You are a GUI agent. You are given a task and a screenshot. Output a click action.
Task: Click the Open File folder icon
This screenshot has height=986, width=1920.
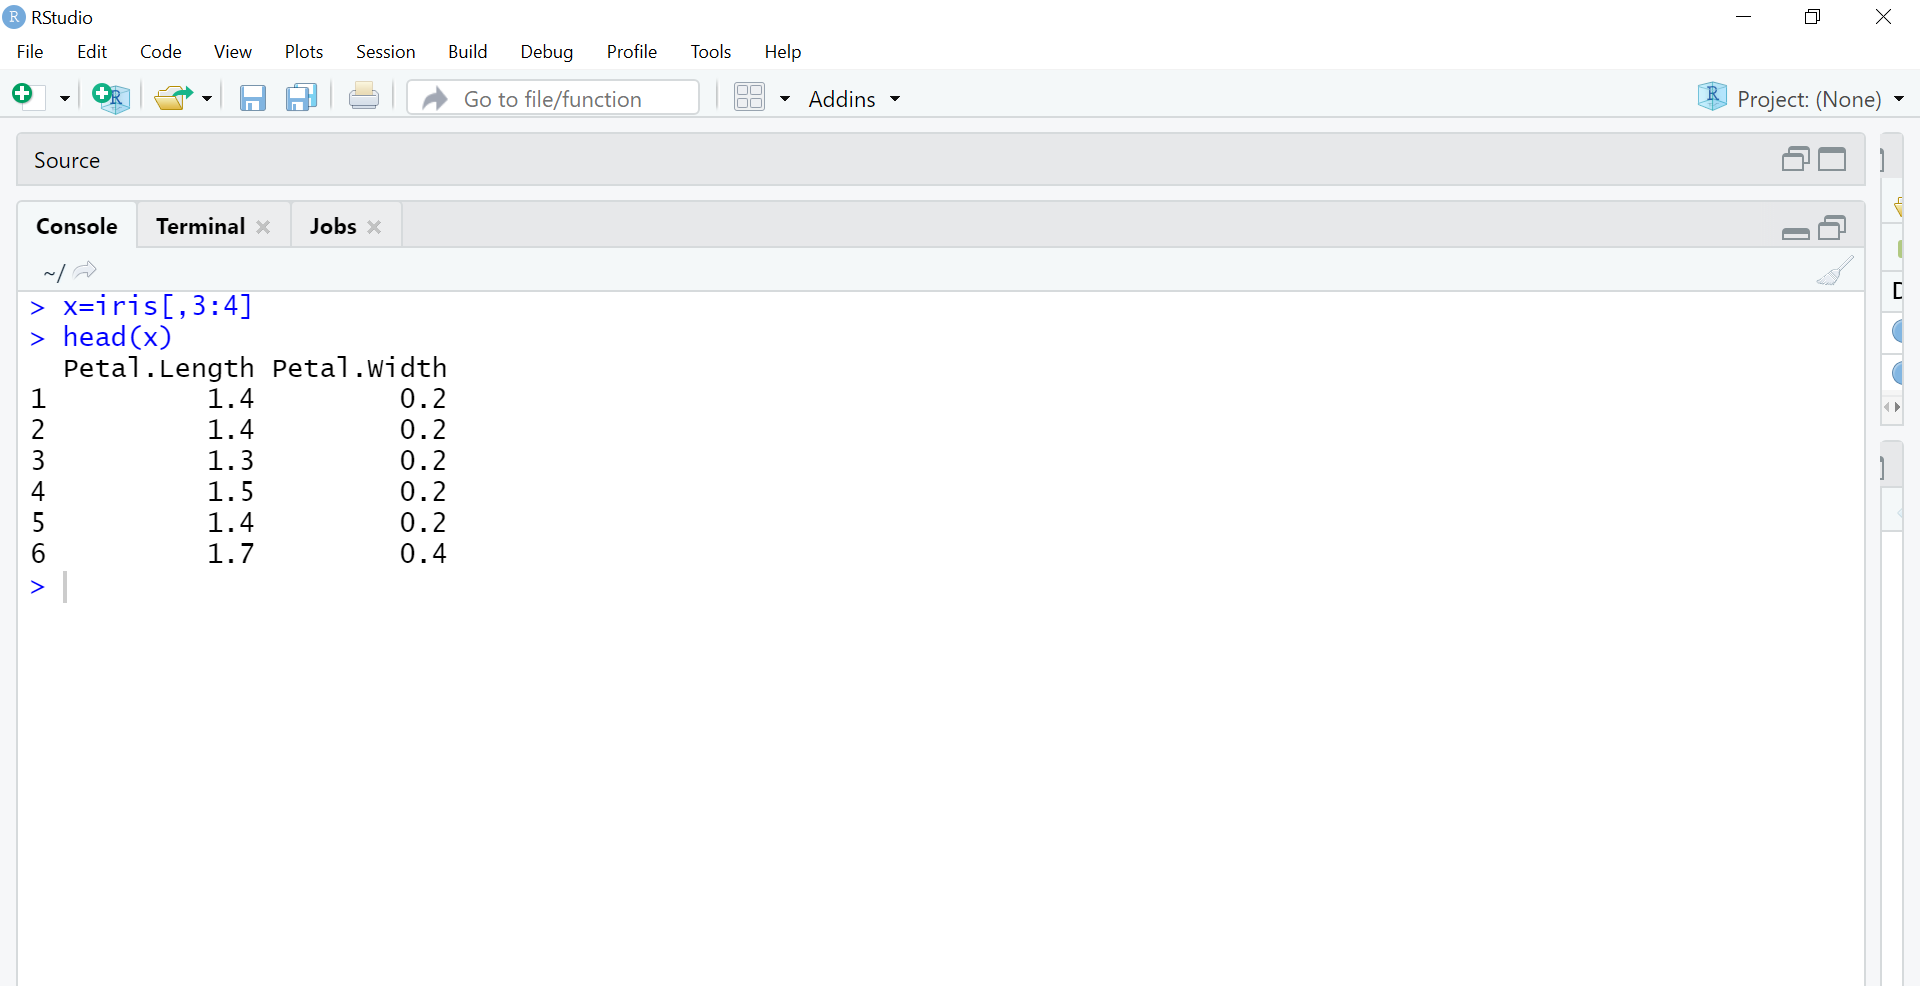pos(174,97)
